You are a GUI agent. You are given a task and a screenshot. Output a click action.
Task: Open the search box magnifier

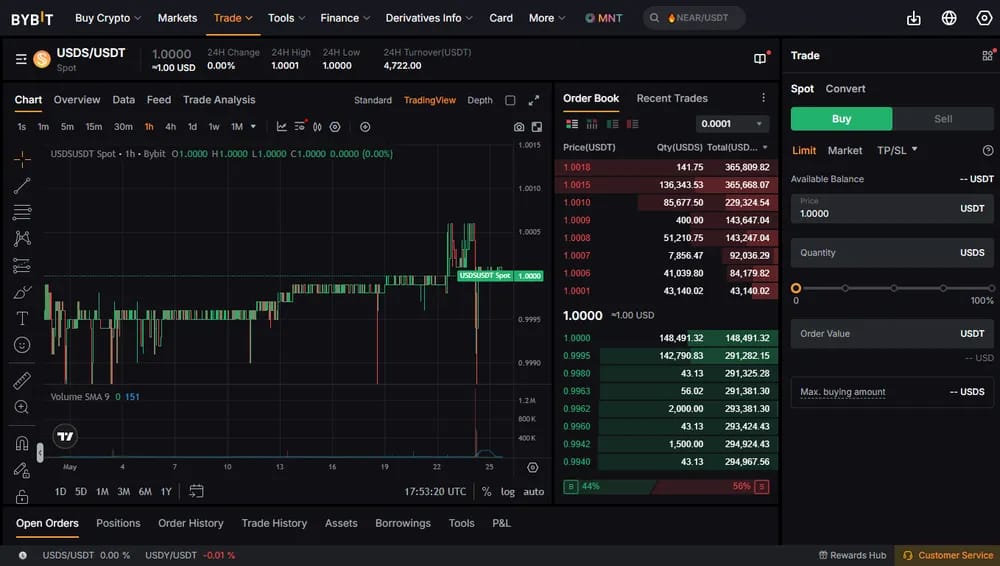pos(654,18)
